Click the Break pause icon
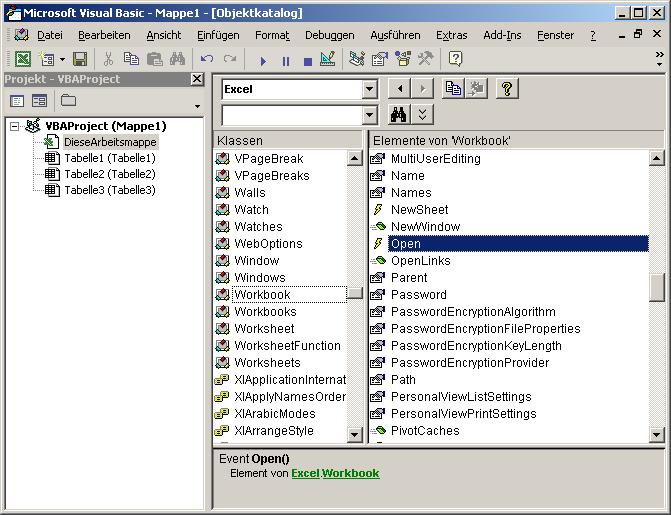This screenshot has height=515, width=671. point(285,61)
